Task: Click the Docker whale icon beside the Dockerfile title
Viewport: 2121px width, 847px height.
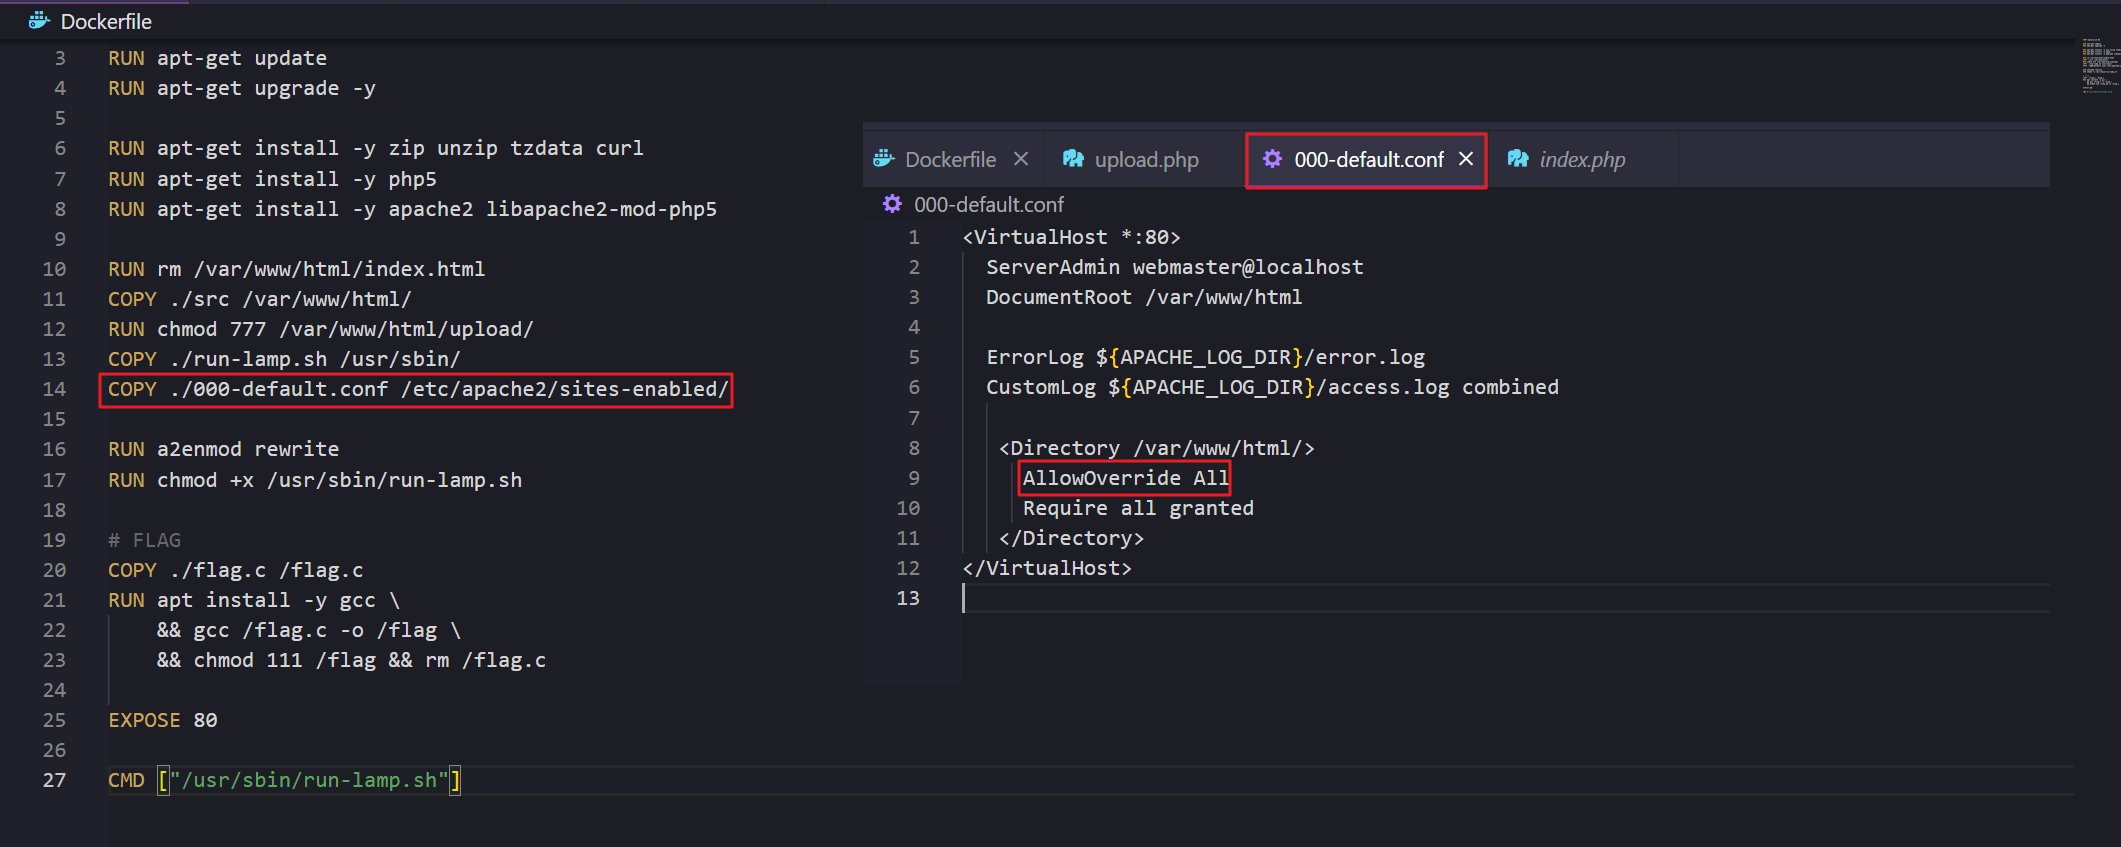Action: point(39,20)
